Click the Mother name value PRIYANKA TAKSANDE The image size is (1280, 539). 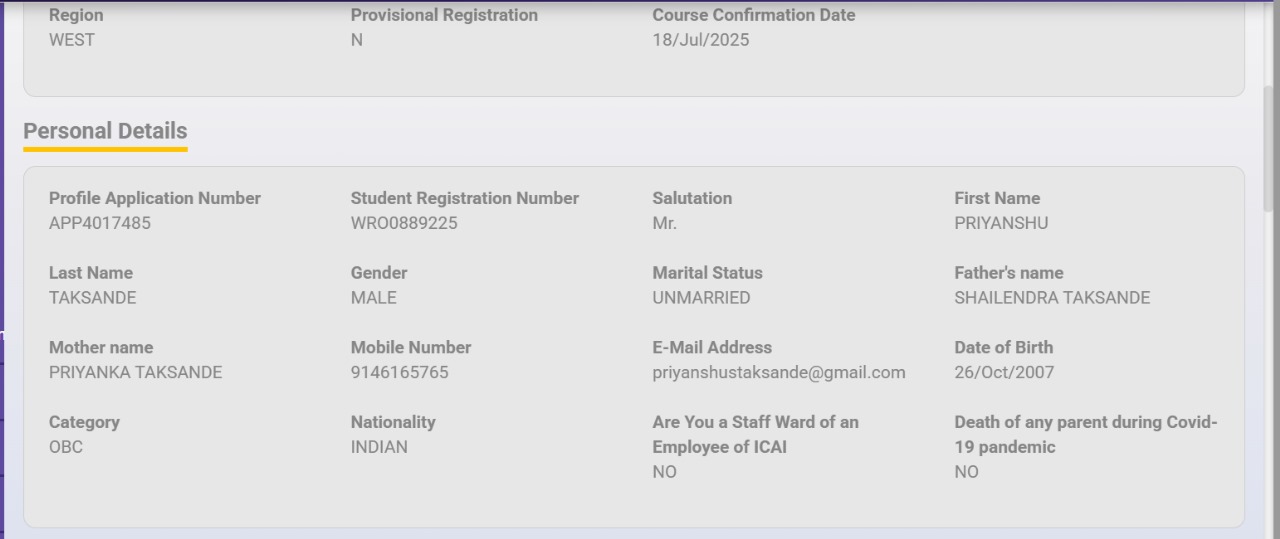[x=135, y=372]
